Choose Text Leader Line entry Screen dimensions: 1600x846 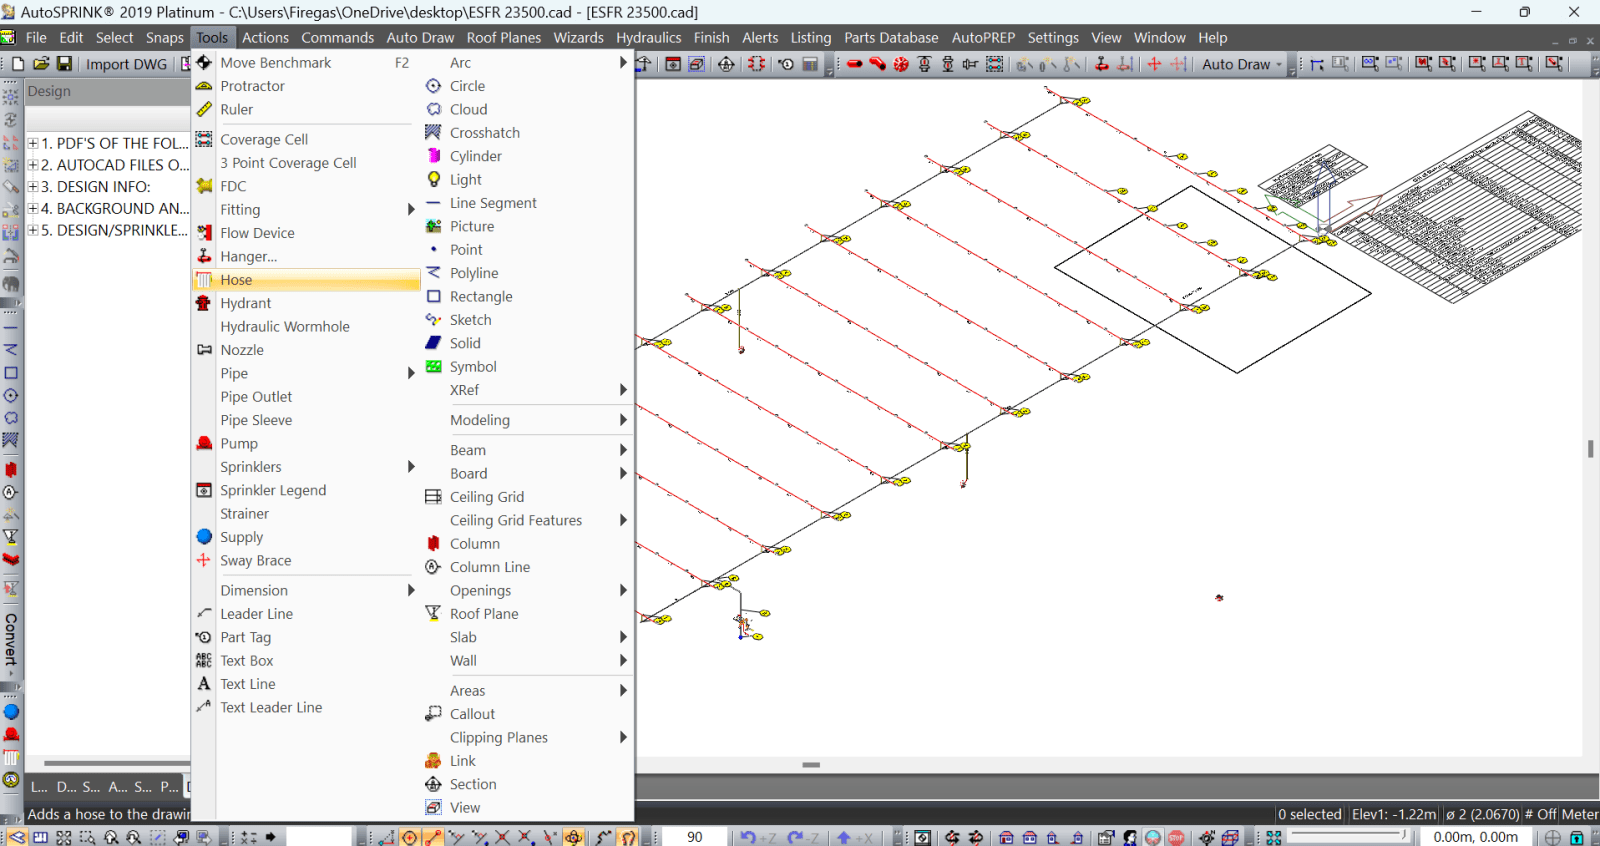271,707
